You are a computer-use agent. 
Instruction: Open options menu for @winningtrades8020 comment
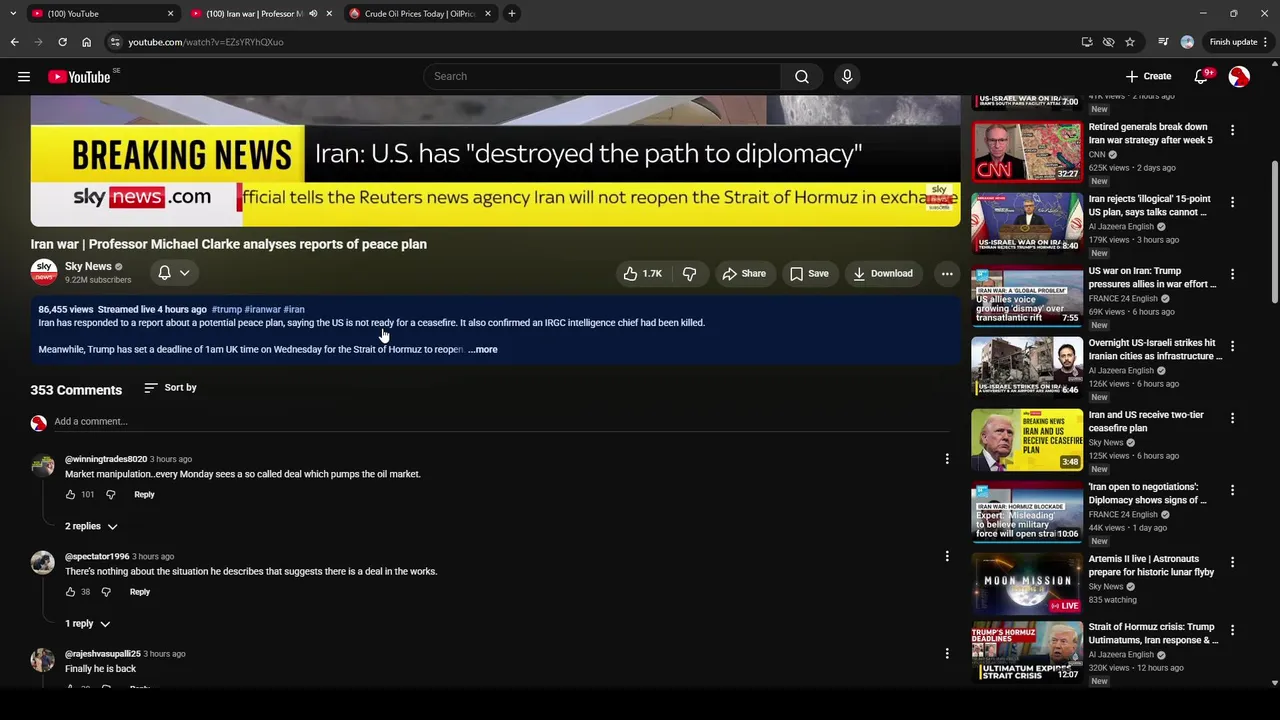point(947,459)
